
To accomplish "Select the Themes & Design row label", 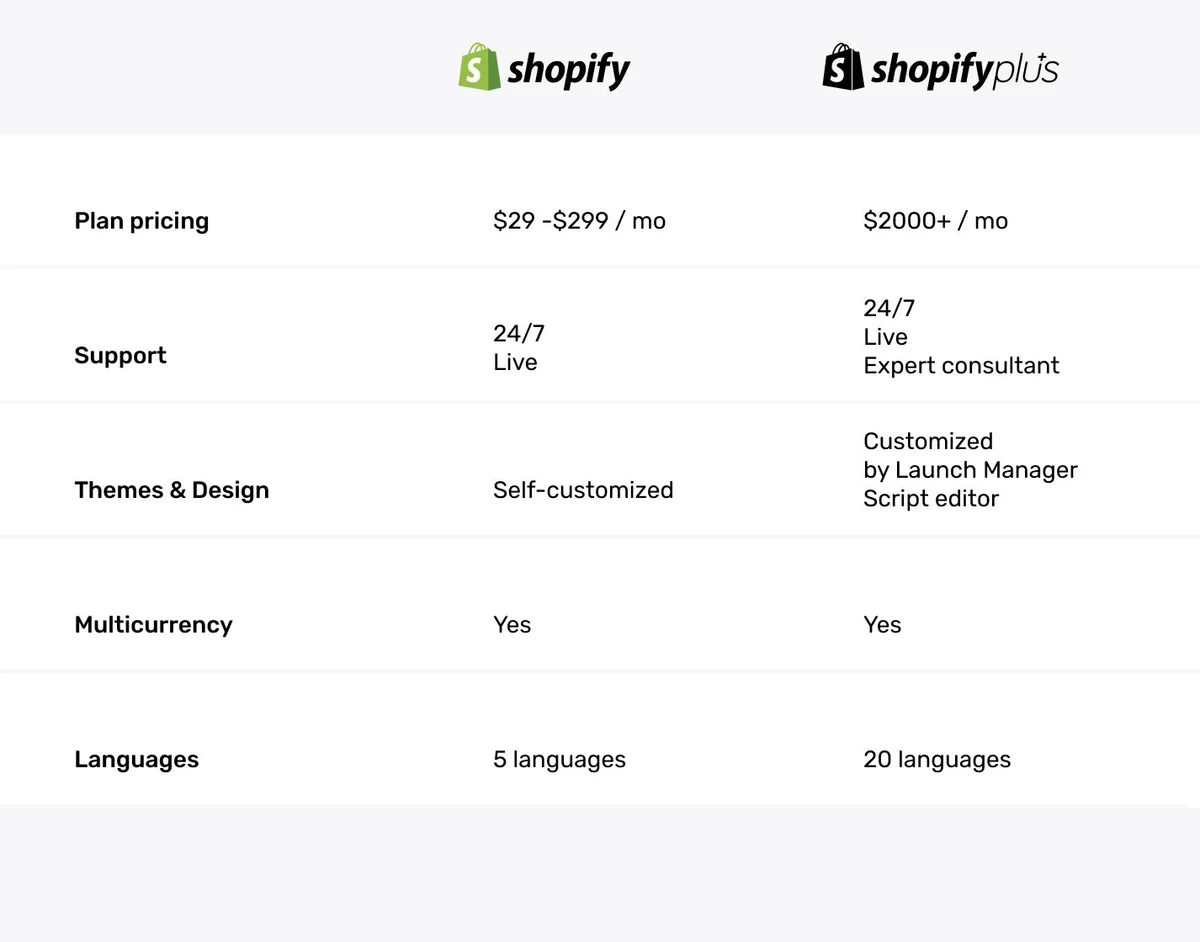I will [172, 490].
